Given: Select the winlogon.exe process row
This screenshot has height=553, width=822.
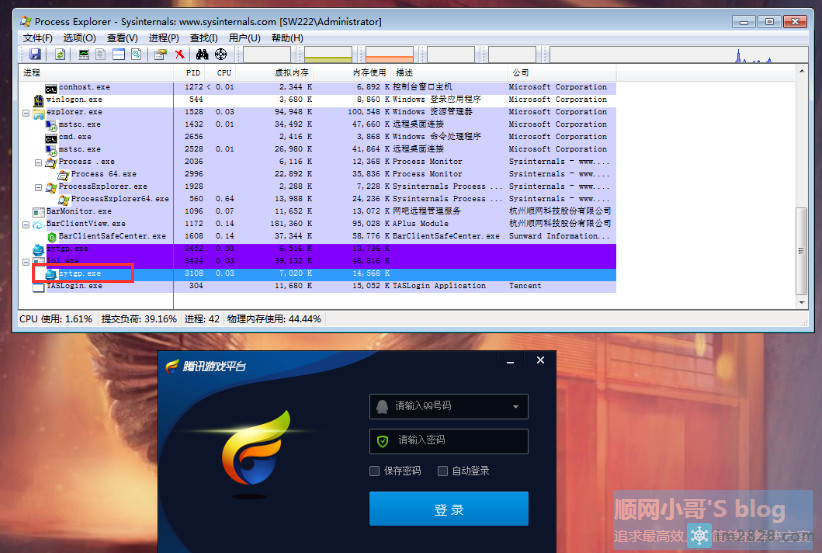Looking at the screenshot, I should [318, 100].
